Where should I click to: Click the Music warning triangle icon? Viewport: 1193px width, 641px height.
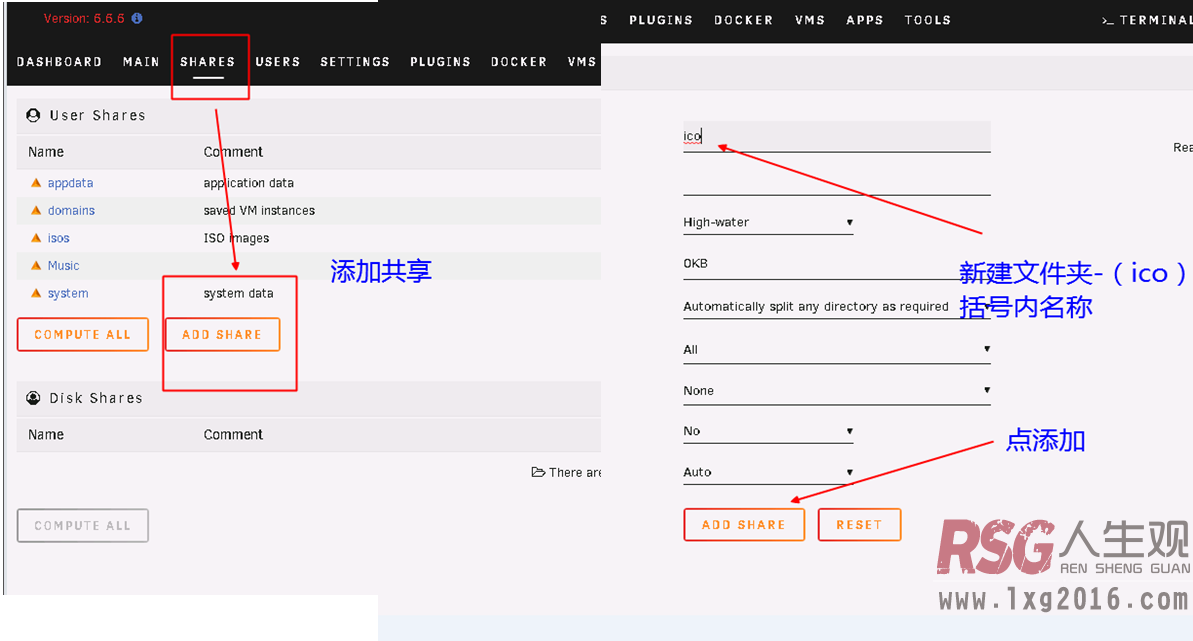tap(36, 265)
